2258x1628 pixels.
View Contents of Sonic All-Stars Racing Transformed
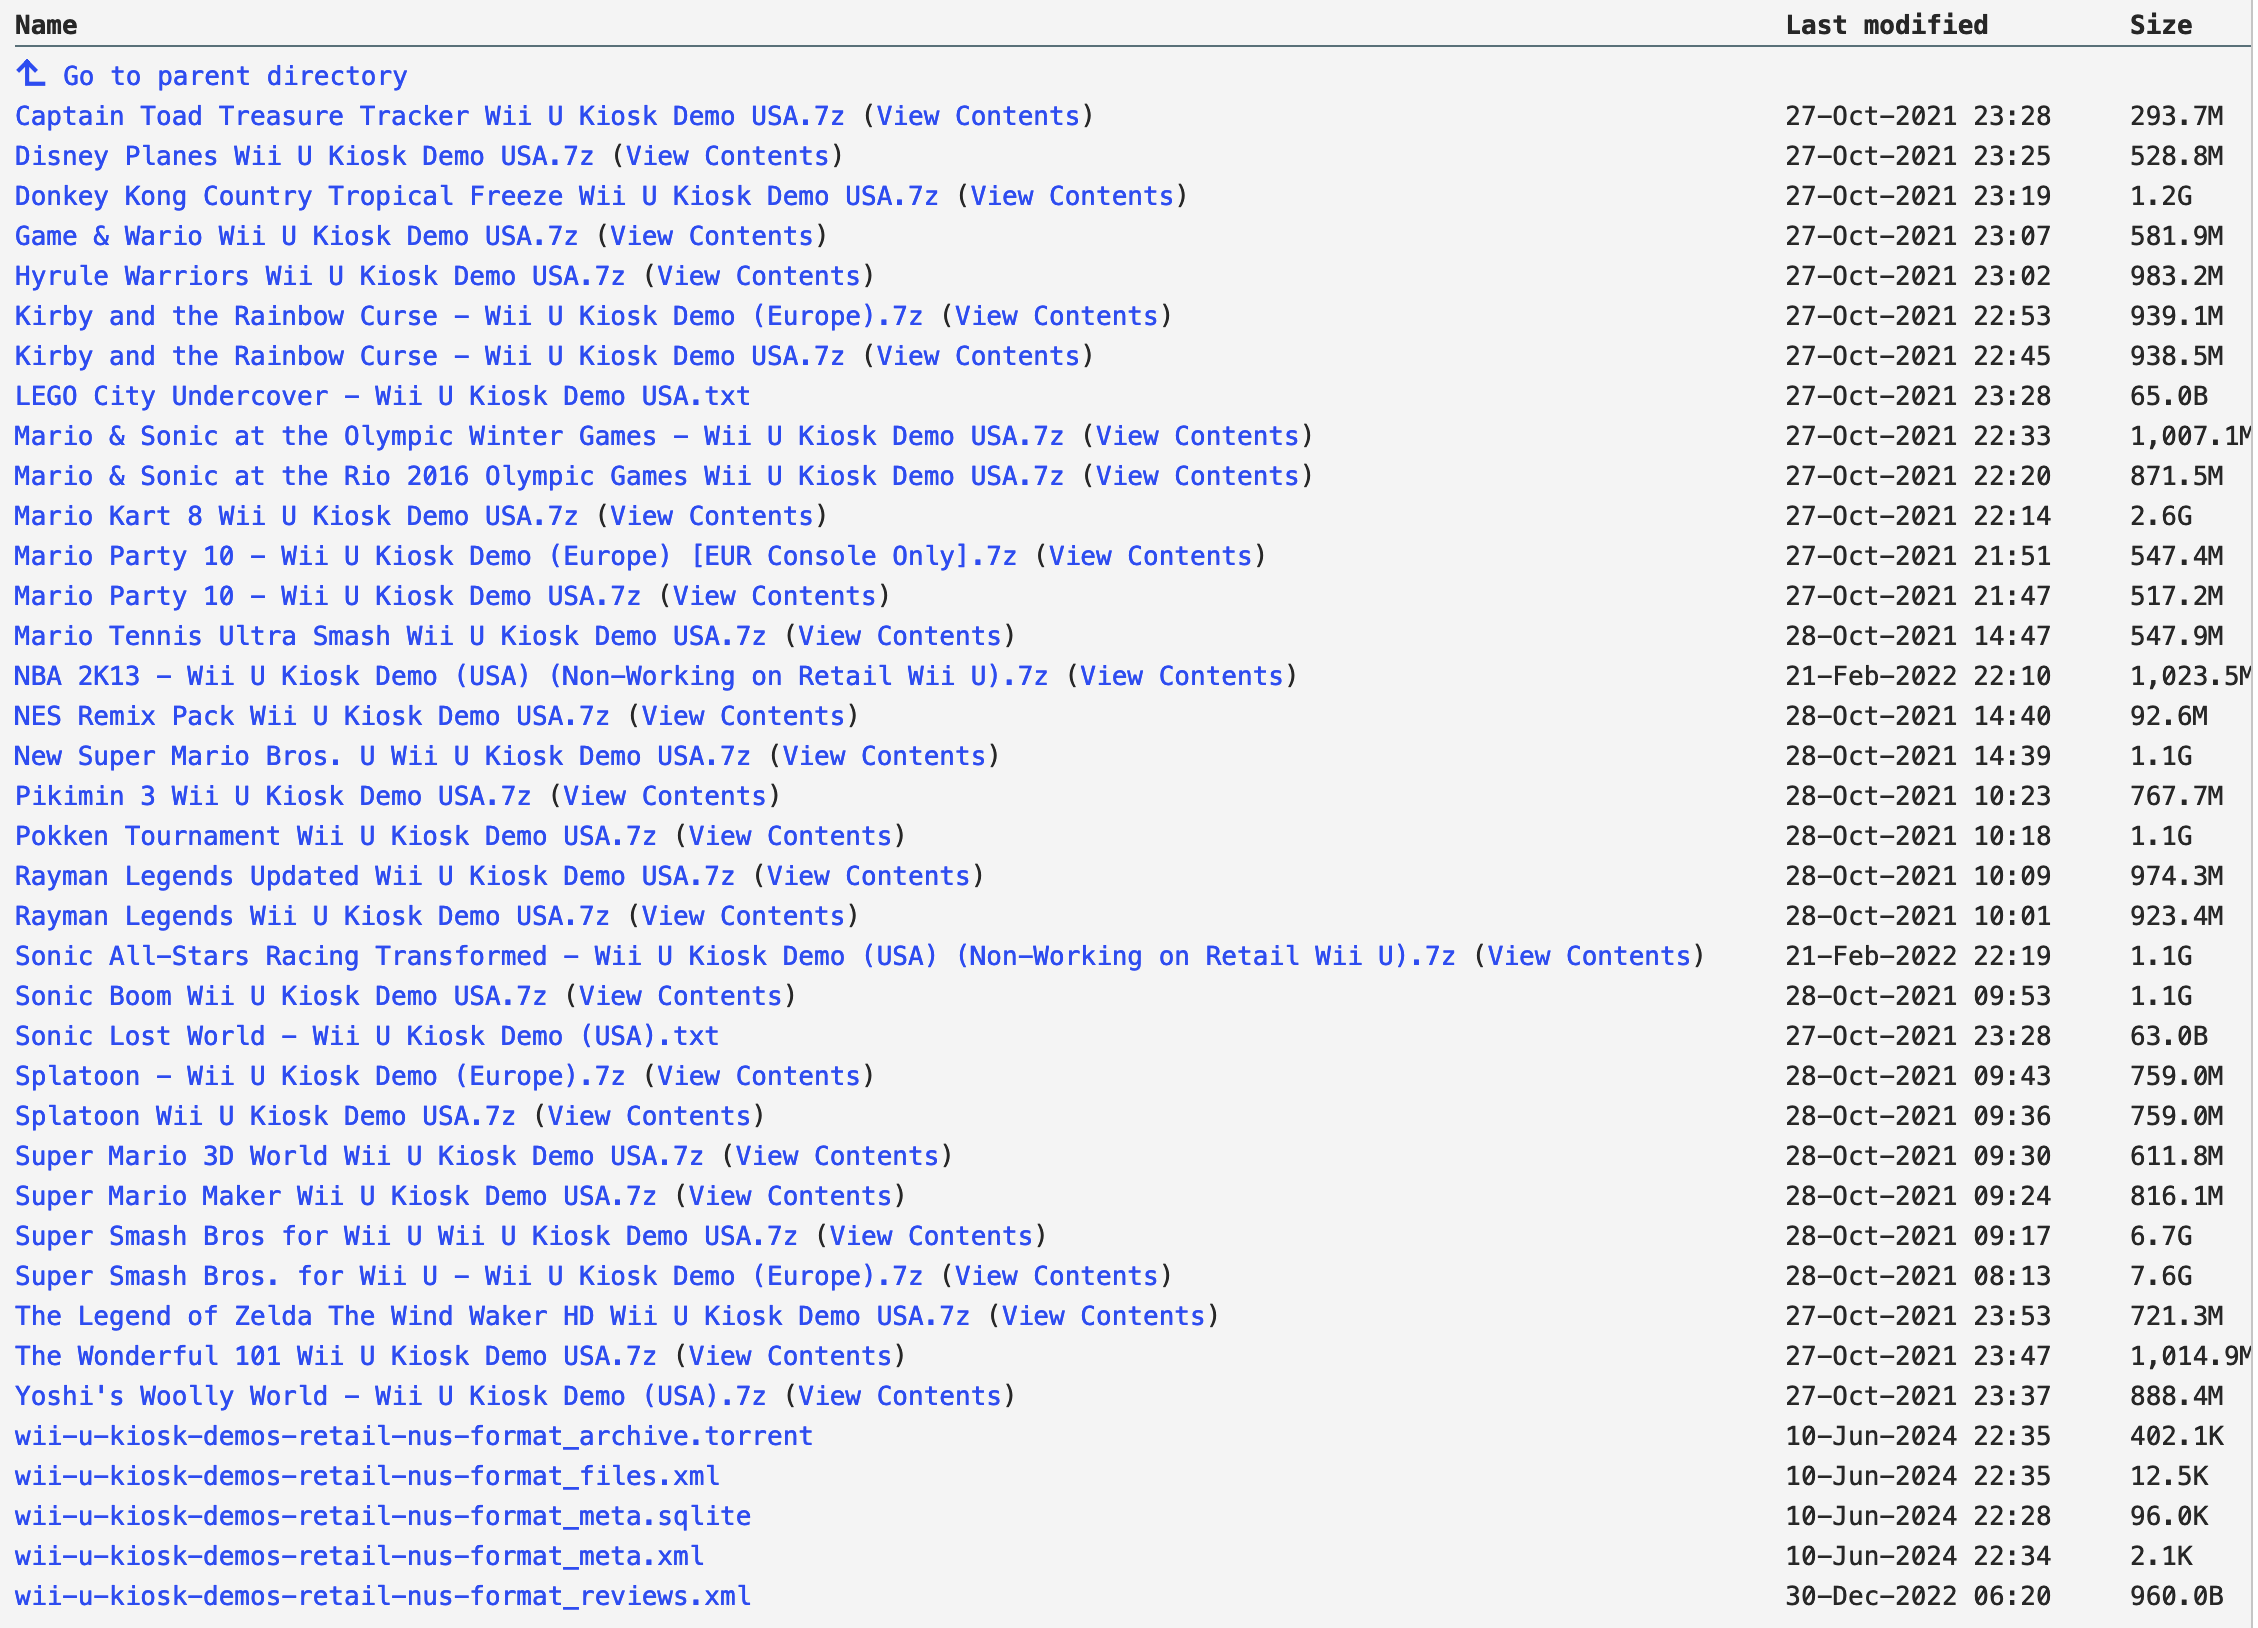click(x=1589, y=956)
